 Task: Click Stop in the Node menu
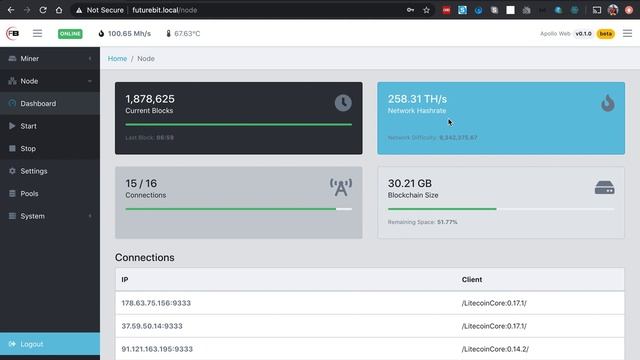click(x=50, y=149)
